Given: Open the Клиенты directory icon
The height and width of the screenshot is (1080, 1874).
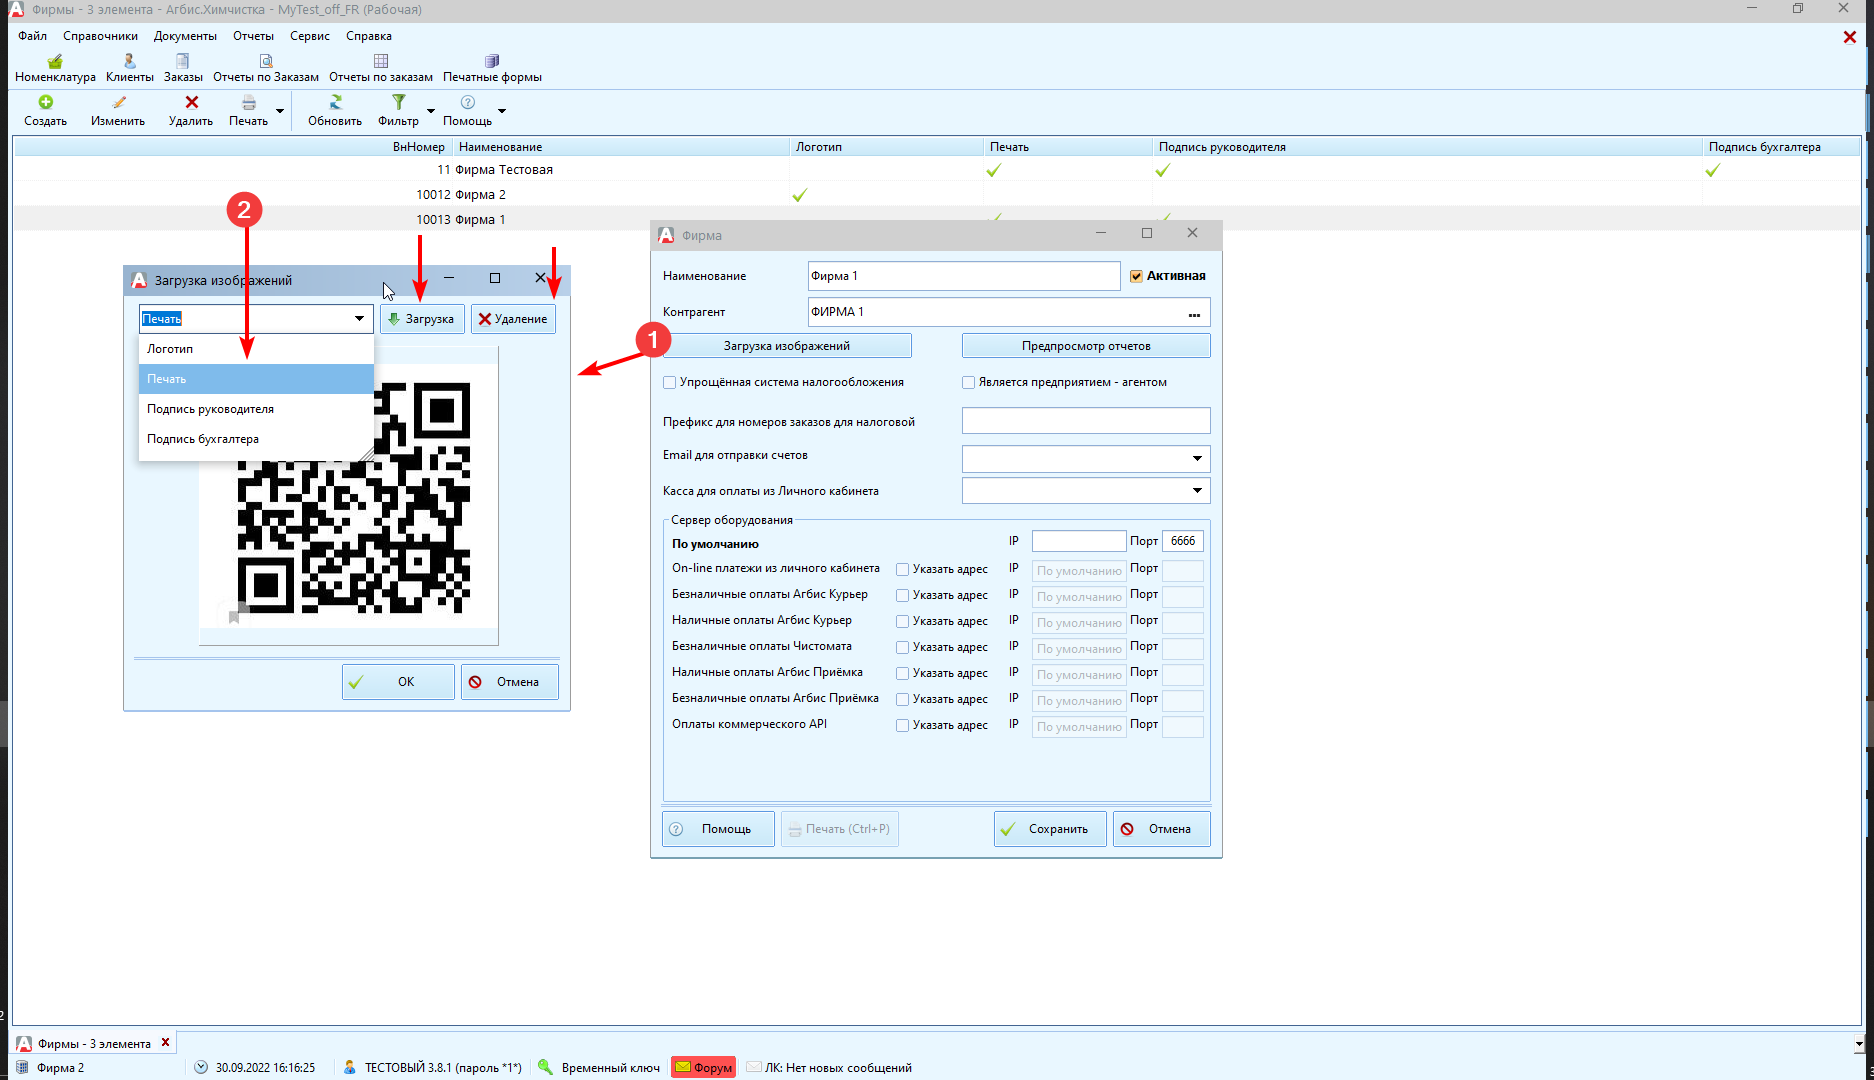Looking at the screenshot, I should [x=129, y=61].
